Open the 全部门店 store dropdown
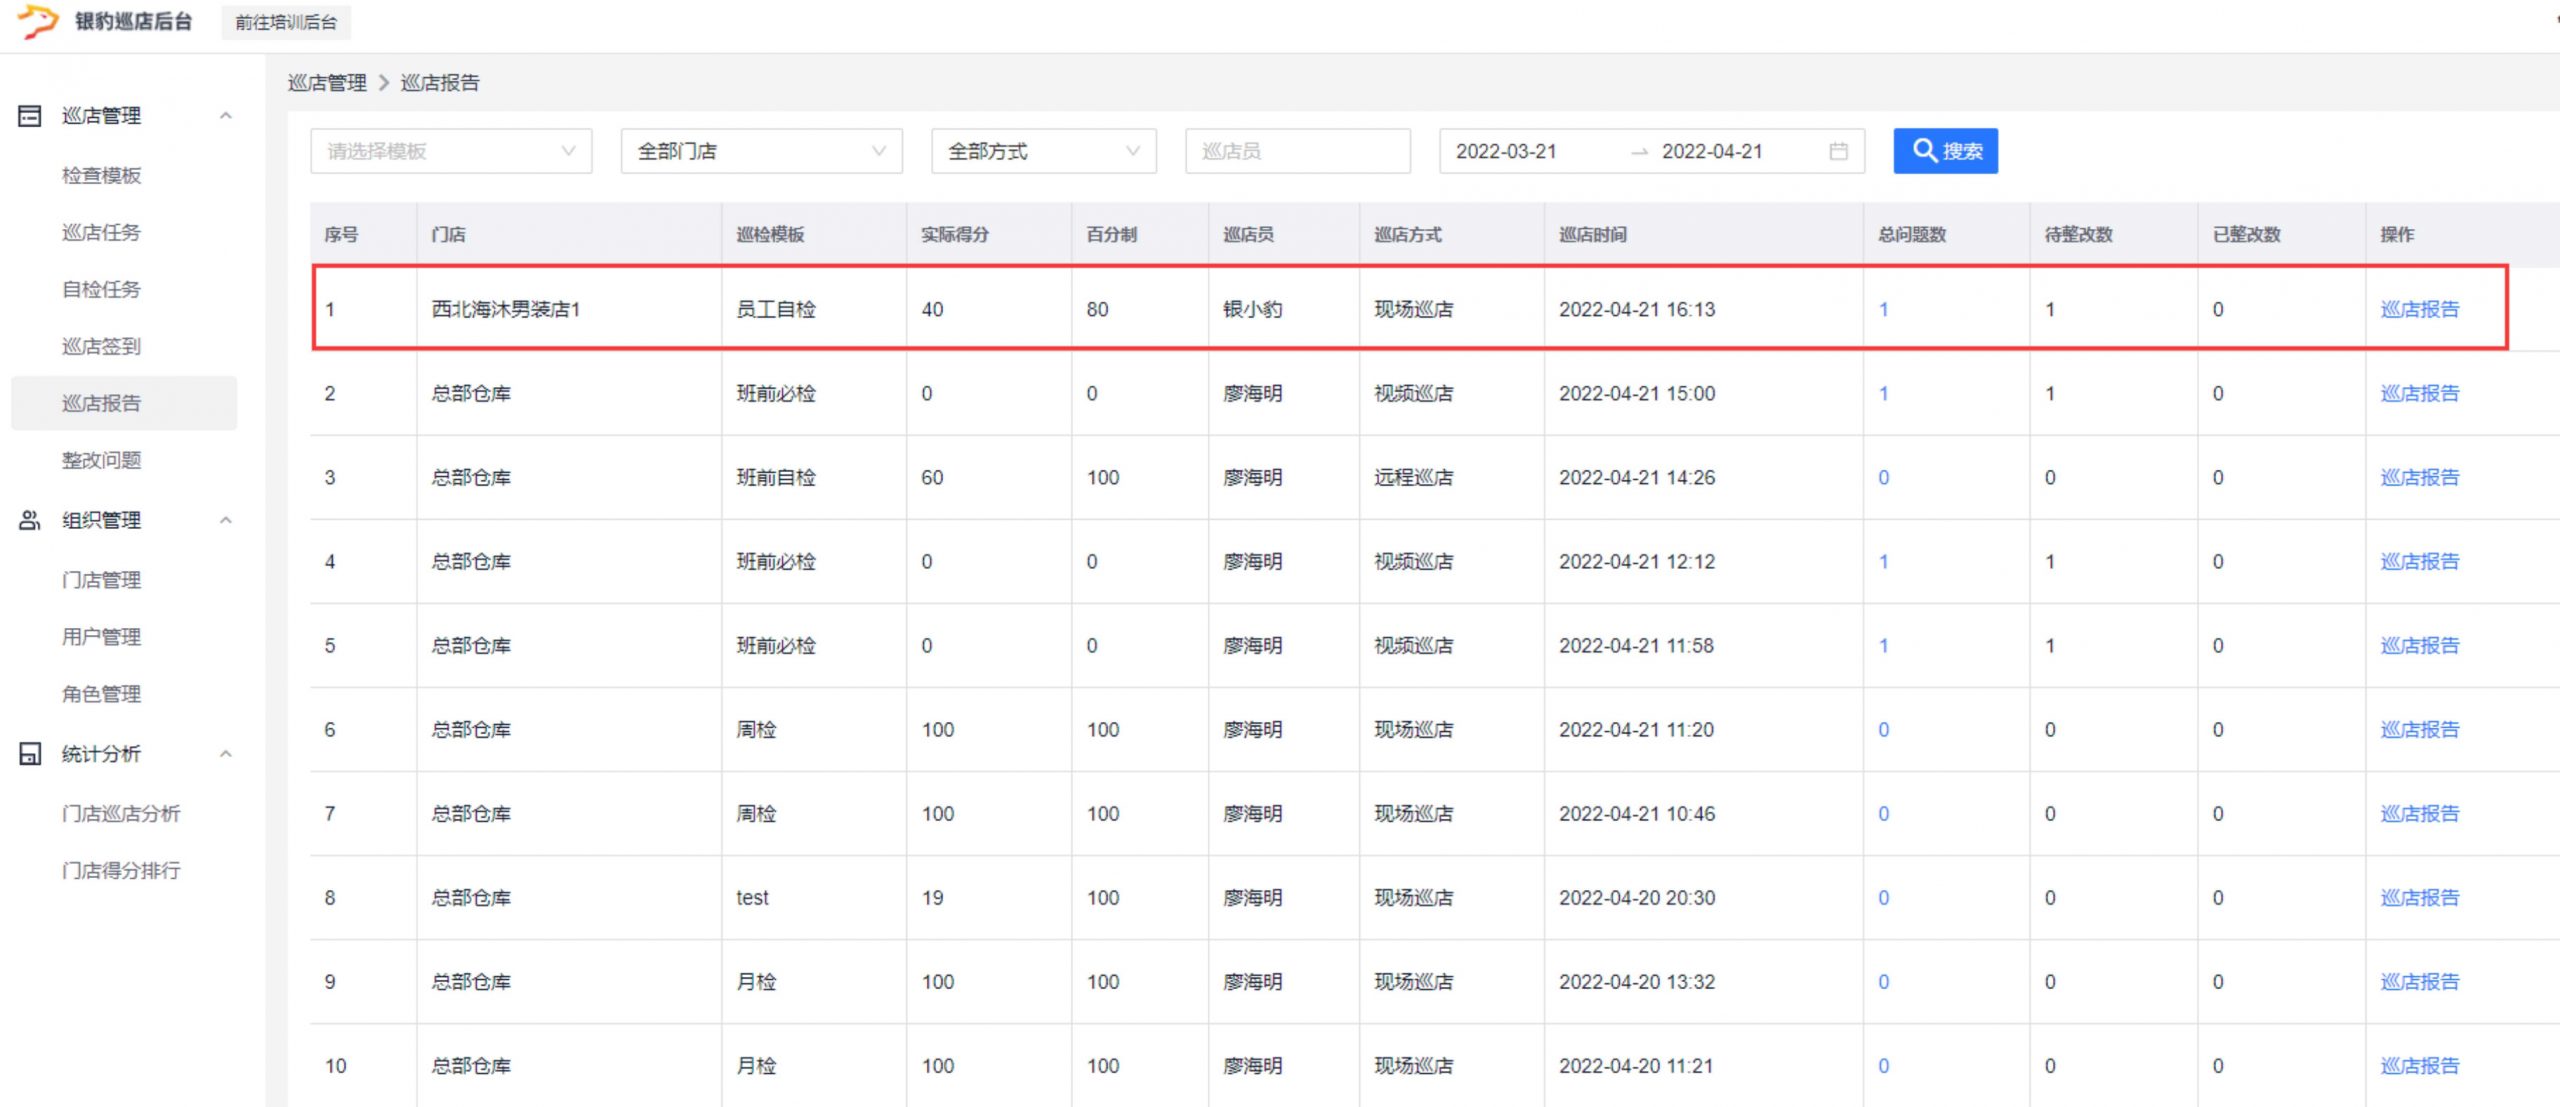2560x1107 pixels. 760,151
